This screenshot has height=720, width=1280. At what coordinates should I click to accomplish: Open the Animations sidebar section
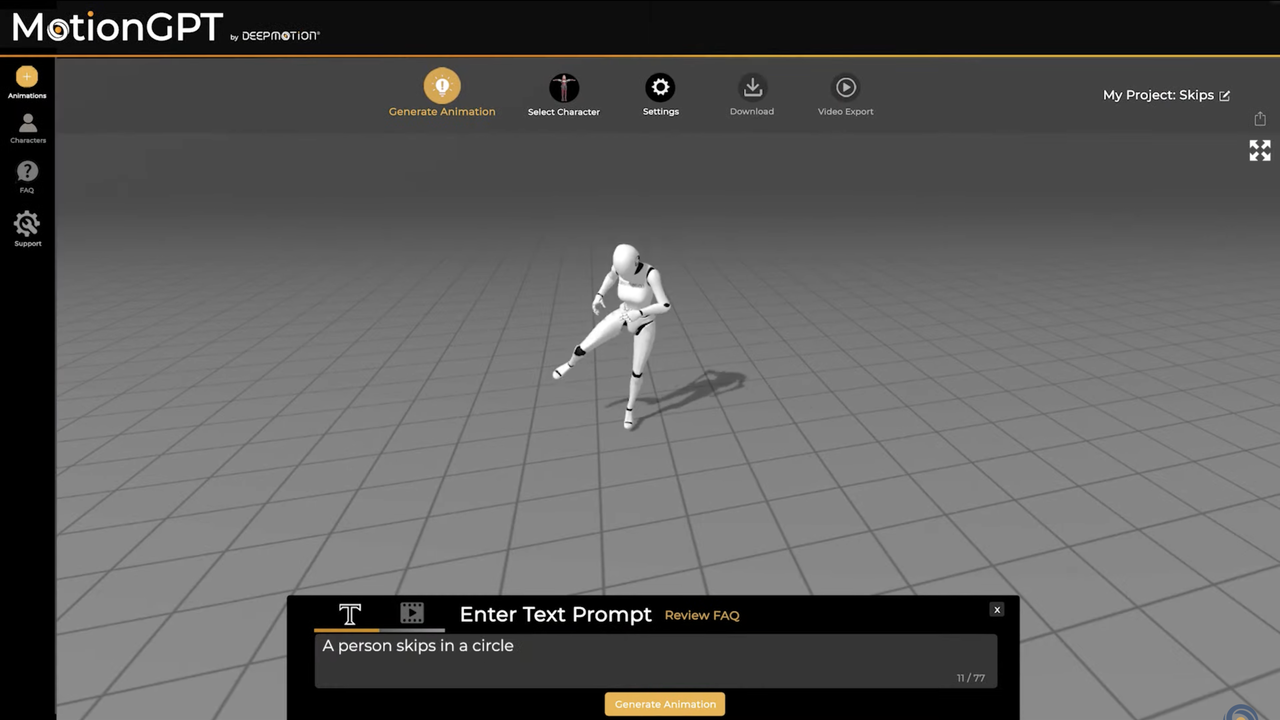(27, 82)
